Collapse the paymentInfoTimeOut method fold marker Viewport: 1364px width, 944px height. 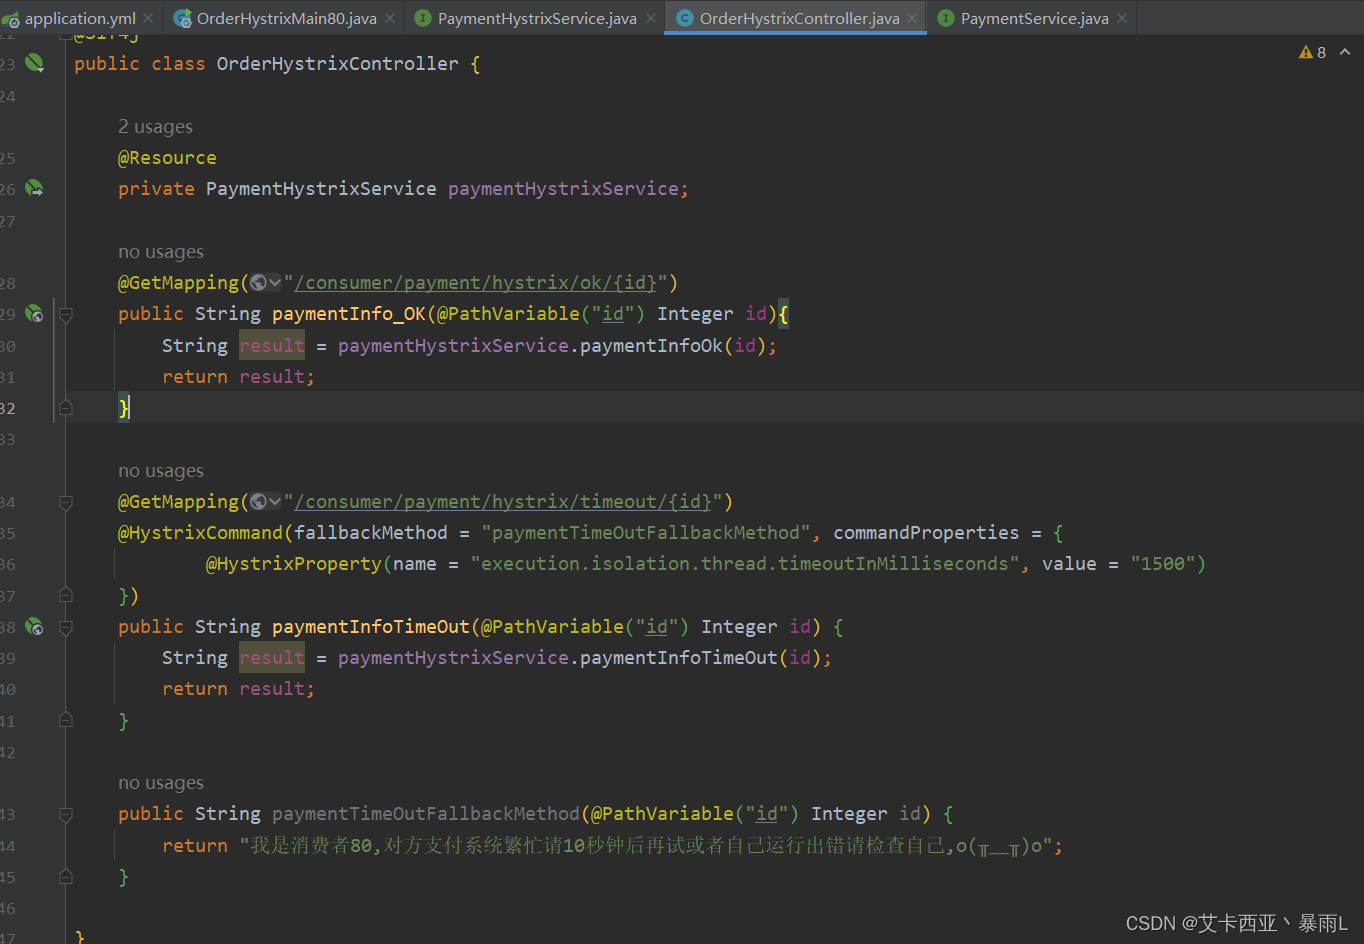(66, 627)
